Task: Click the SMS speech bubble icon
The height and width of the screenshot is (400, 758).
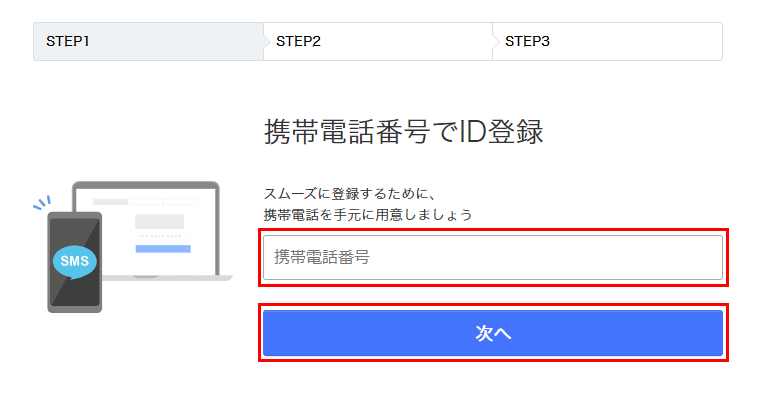Action: point(74,262)
